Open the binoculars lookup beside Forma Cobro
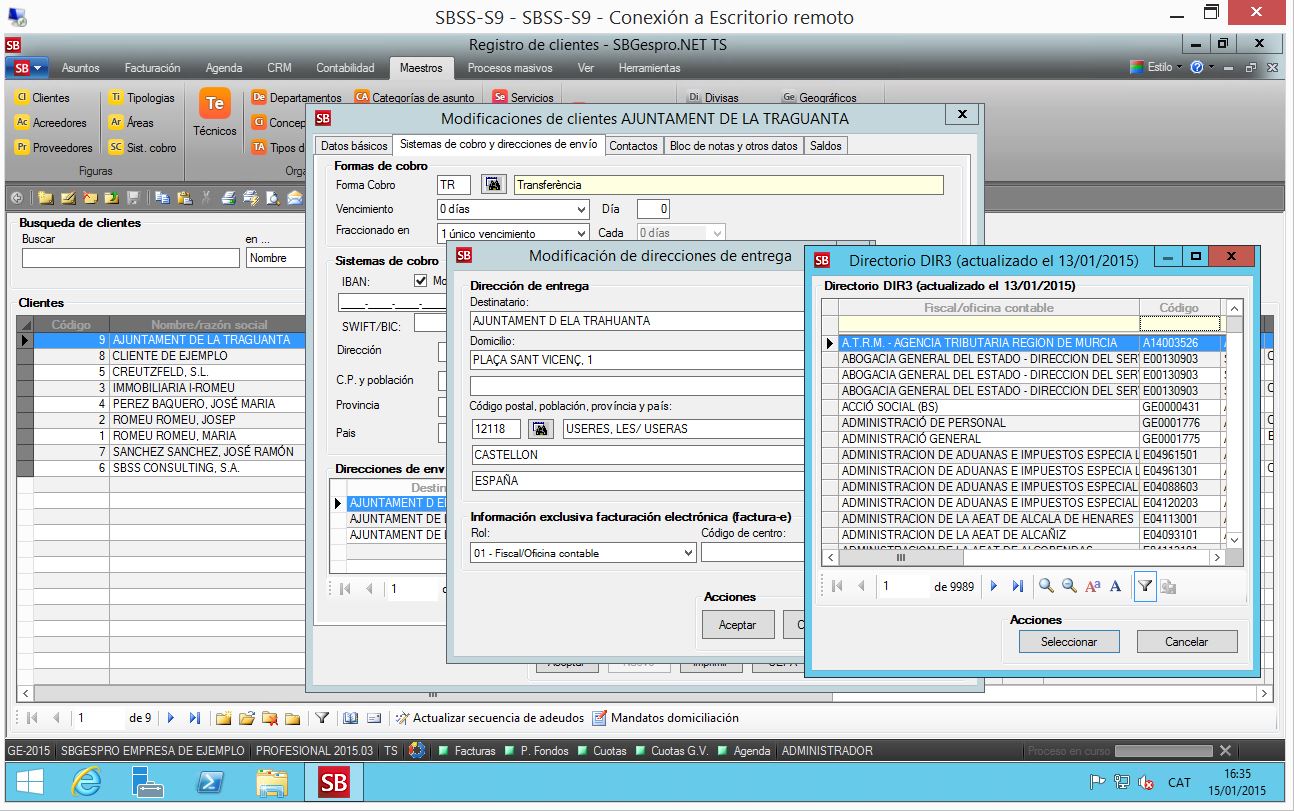Screen dimensions: 1294x811 [494, 184]
